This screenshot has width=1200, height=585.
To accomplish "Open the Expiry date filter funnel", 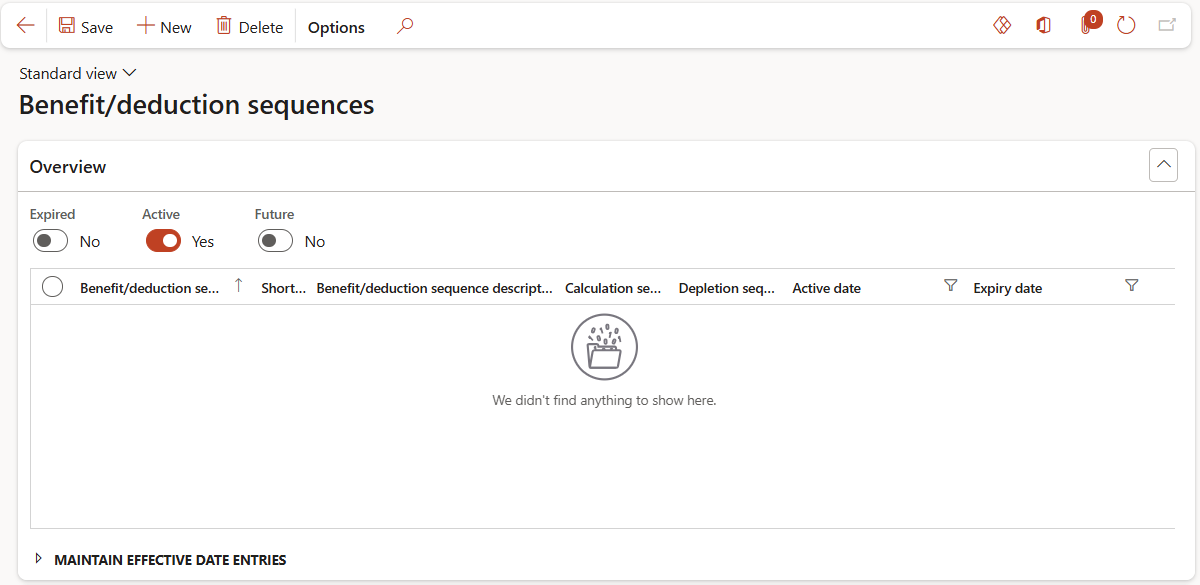I will (x=1132, y=286).
